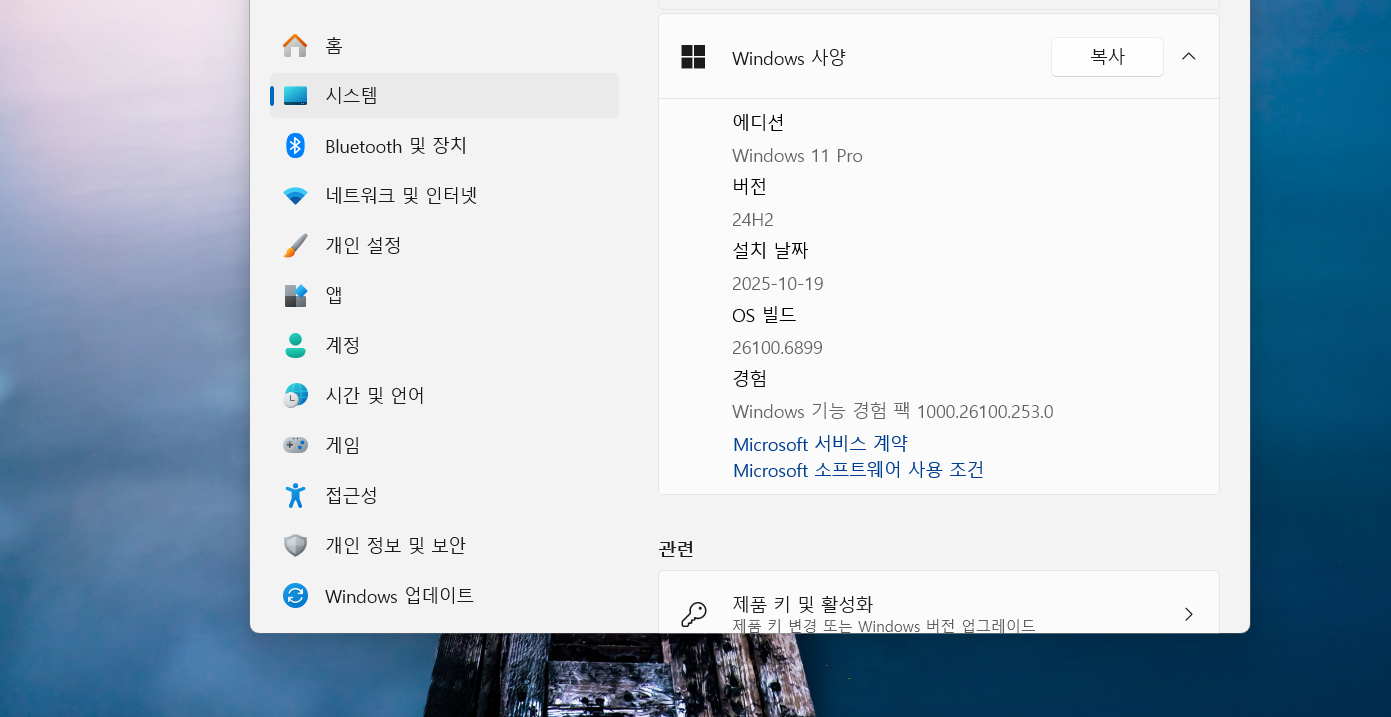Screen dimensions: 1391x717
Task: Open 시간 및 언어 settings
Action: tap(375, 396)
